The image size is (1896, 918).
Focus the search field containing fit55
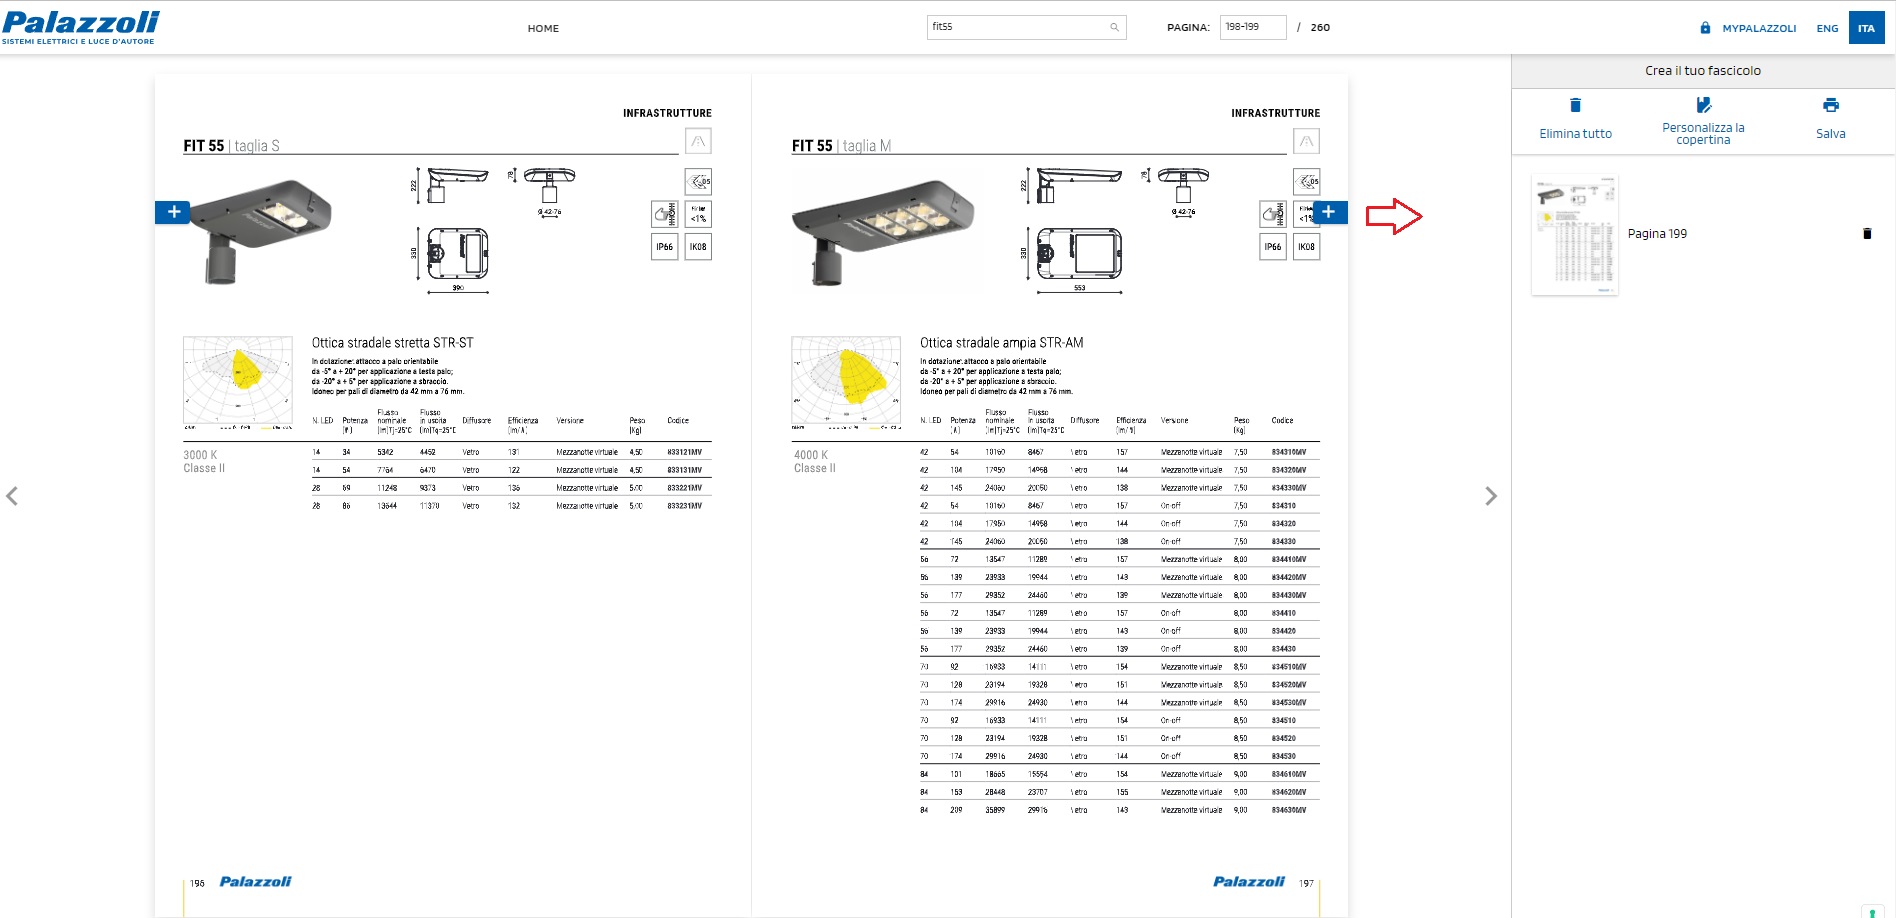point(1026,27)
